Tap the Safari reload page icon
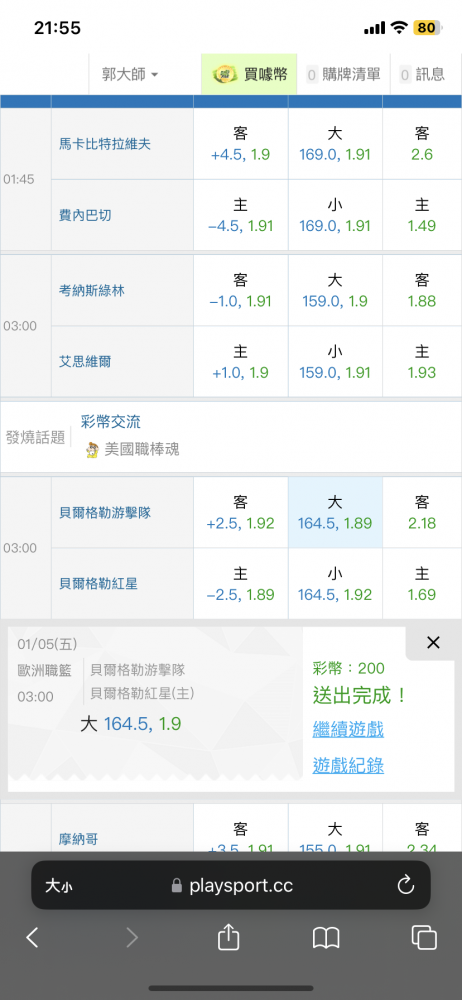The image size is (462, 1000). pyautogui.click(x=405, y=885)
